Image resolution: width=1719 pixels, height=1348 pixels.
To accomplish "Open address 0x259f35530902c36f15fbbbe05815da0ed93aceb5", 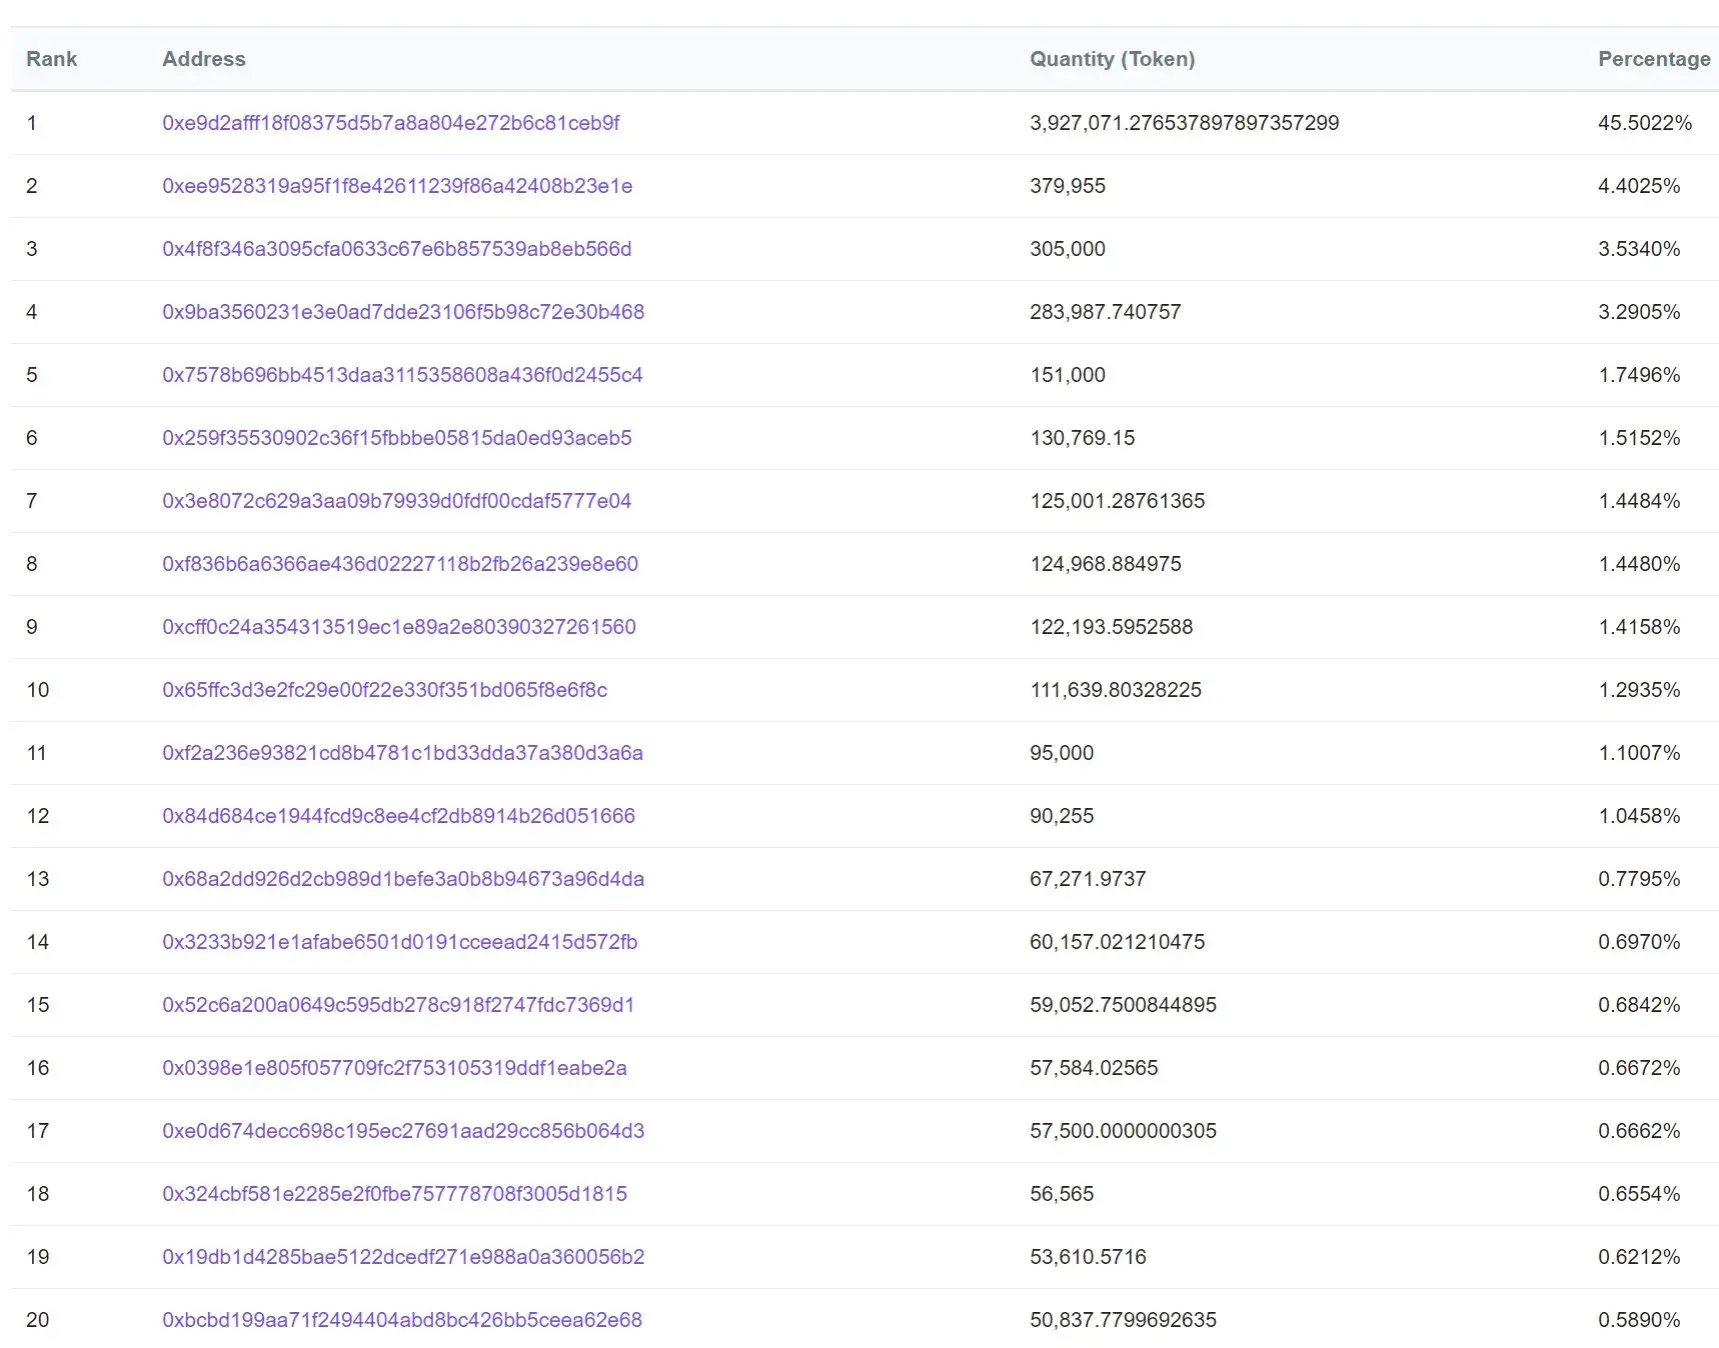I will (397, 438).
